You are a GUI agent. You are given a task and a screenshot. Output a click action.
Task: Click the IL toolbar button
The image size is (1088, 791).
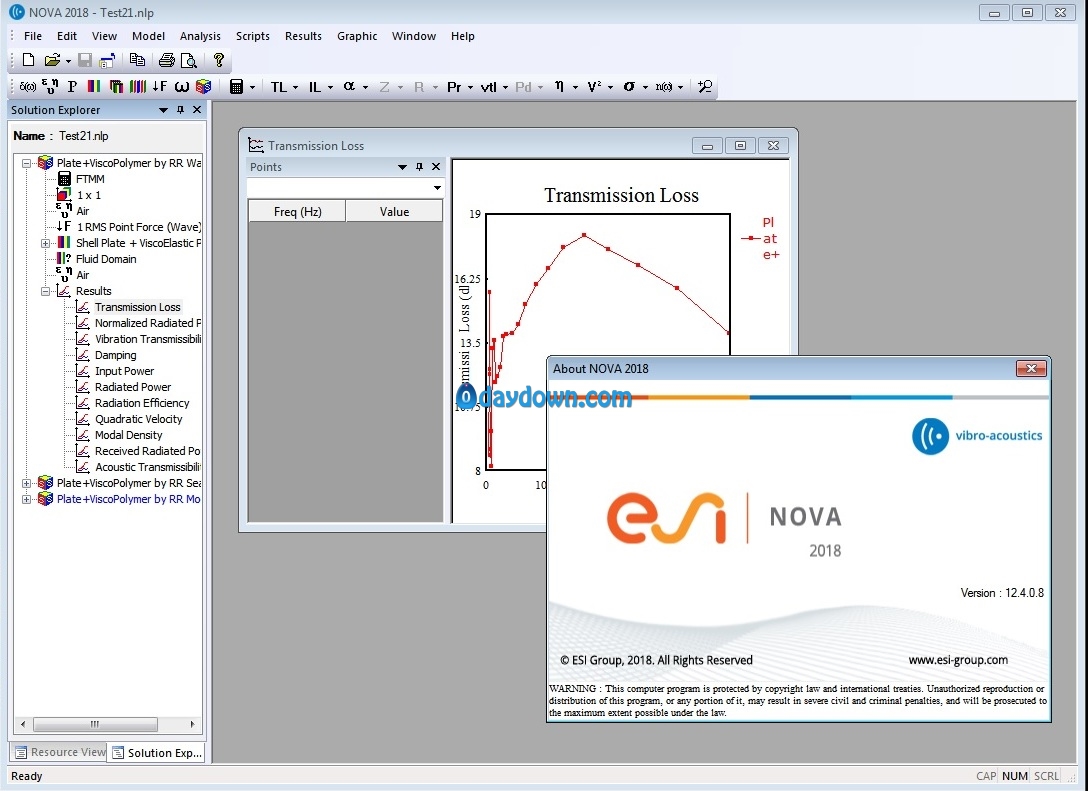click(x=314, y=87)
